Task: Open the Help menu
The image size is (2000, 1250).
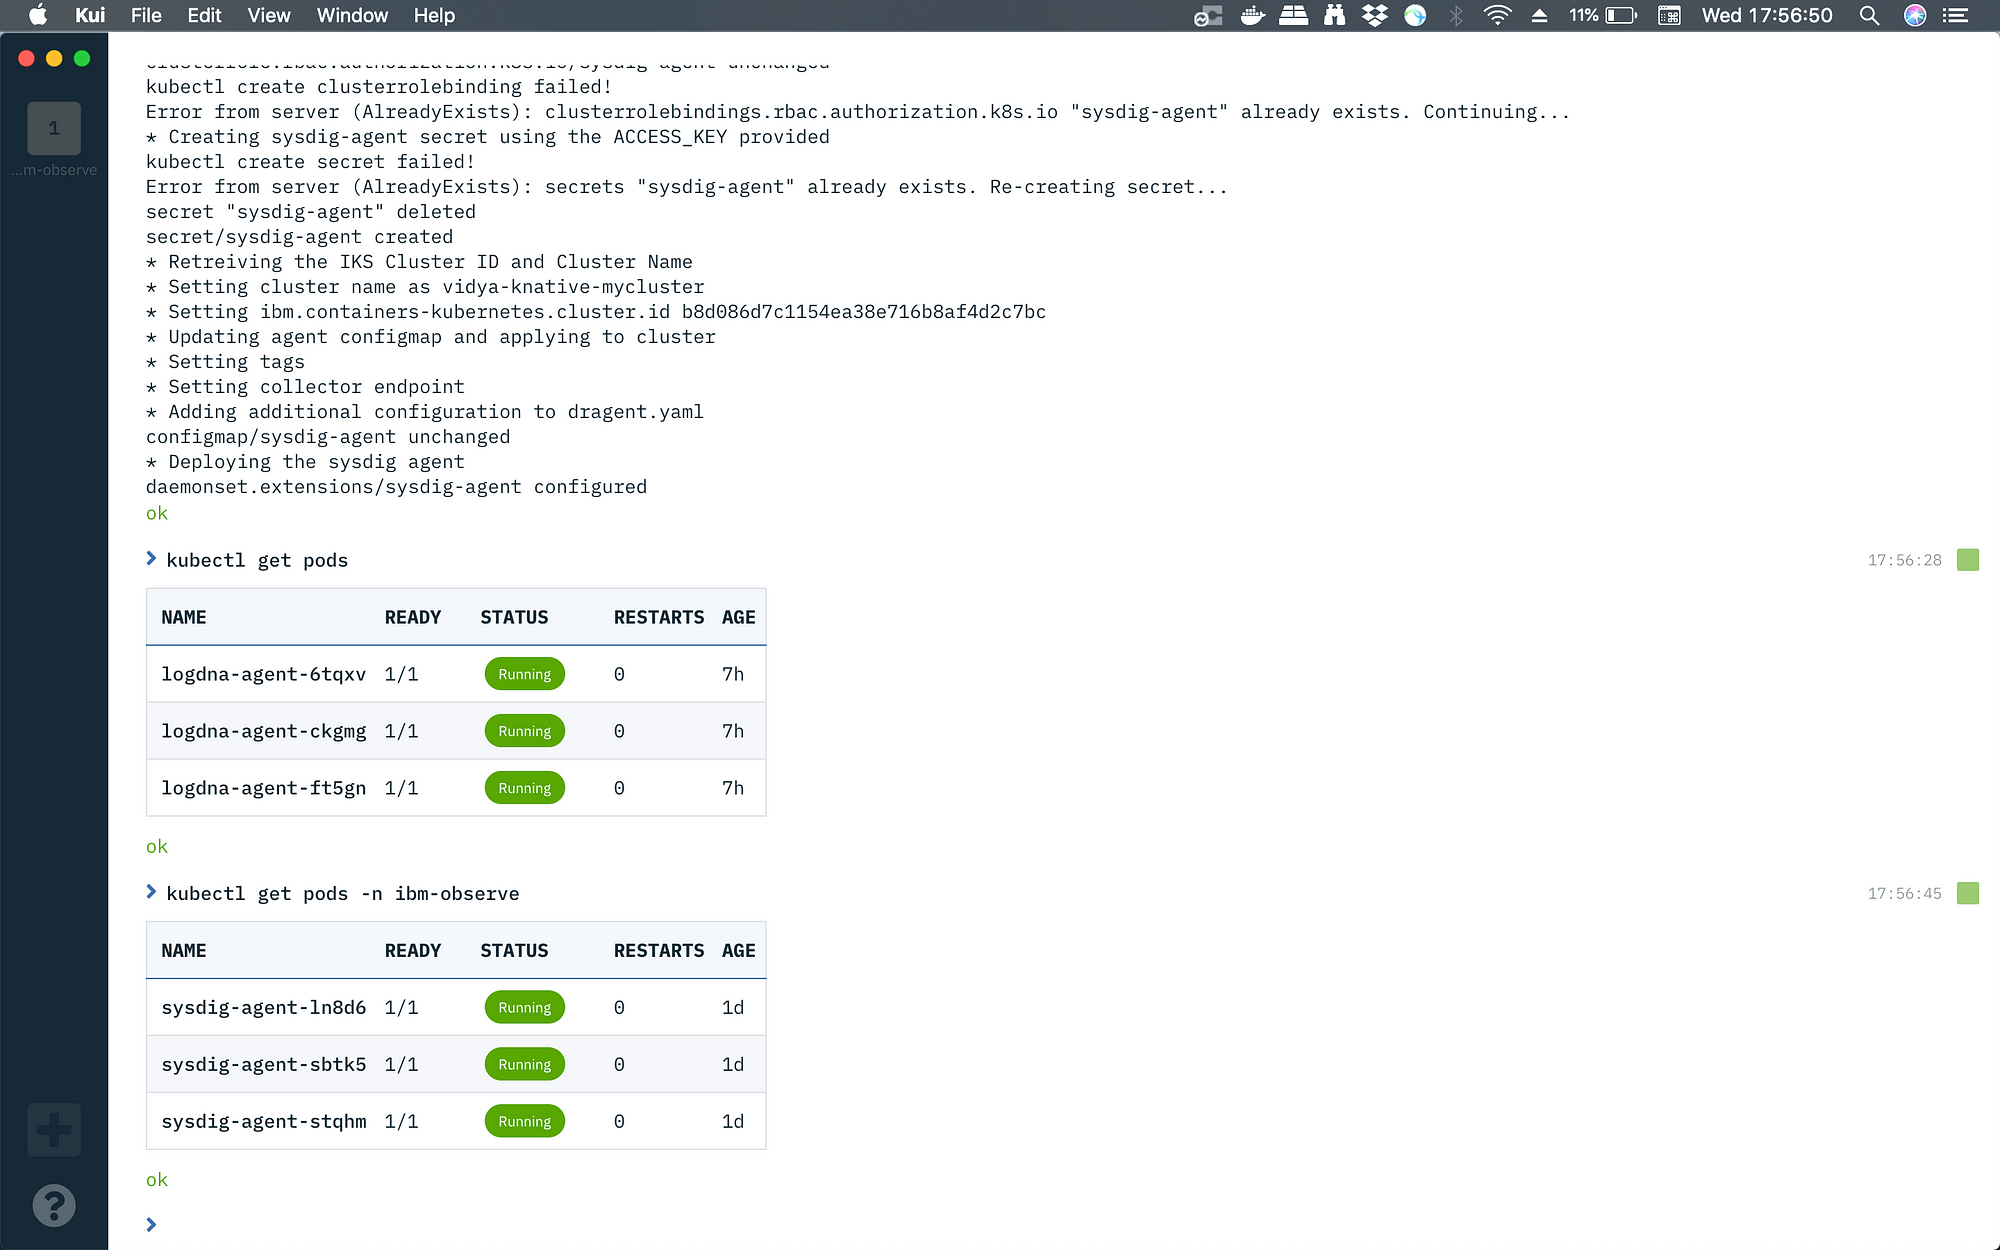Action: coord(434,15)
